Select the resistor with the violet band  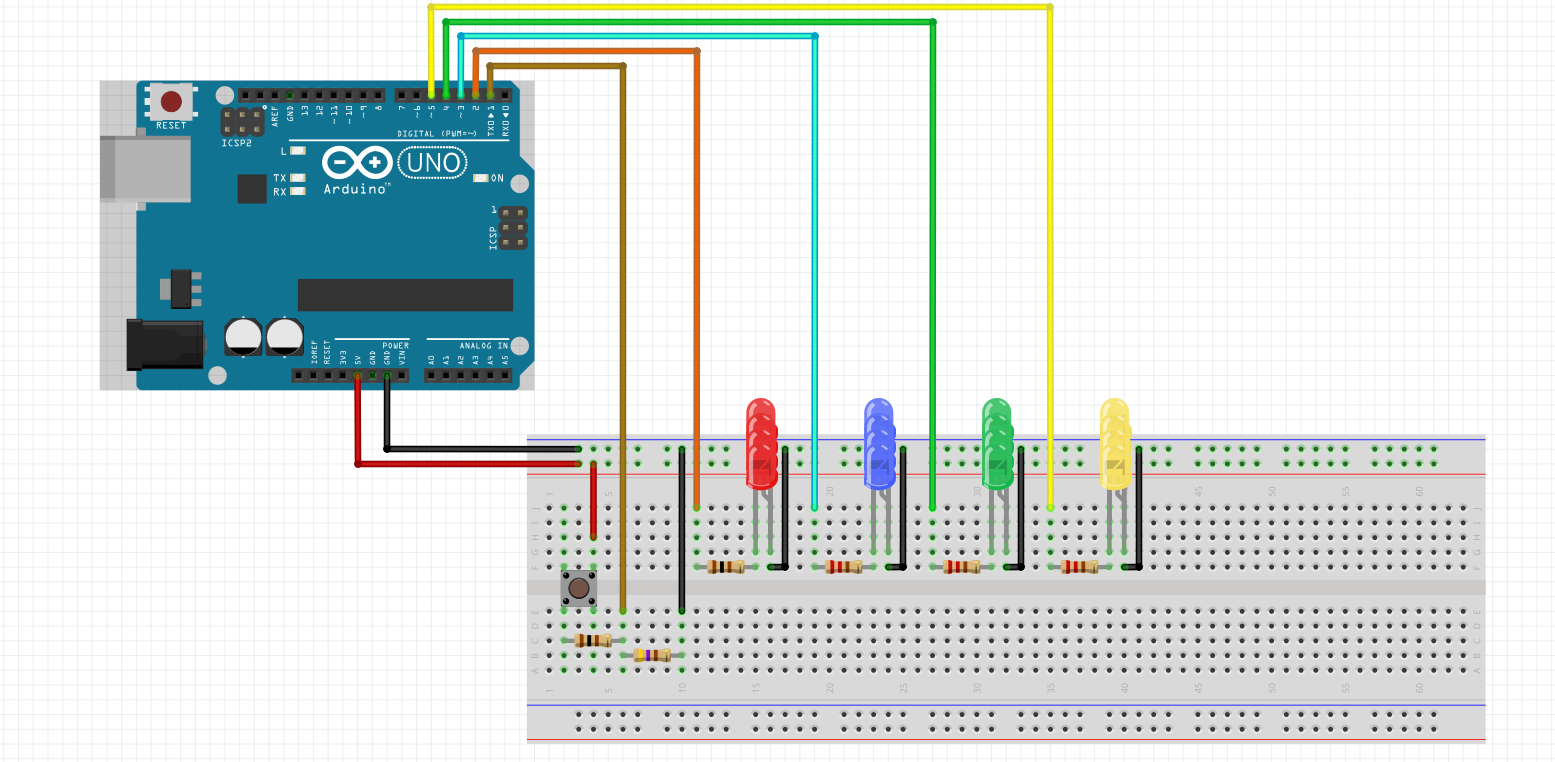tap(652, 655)
